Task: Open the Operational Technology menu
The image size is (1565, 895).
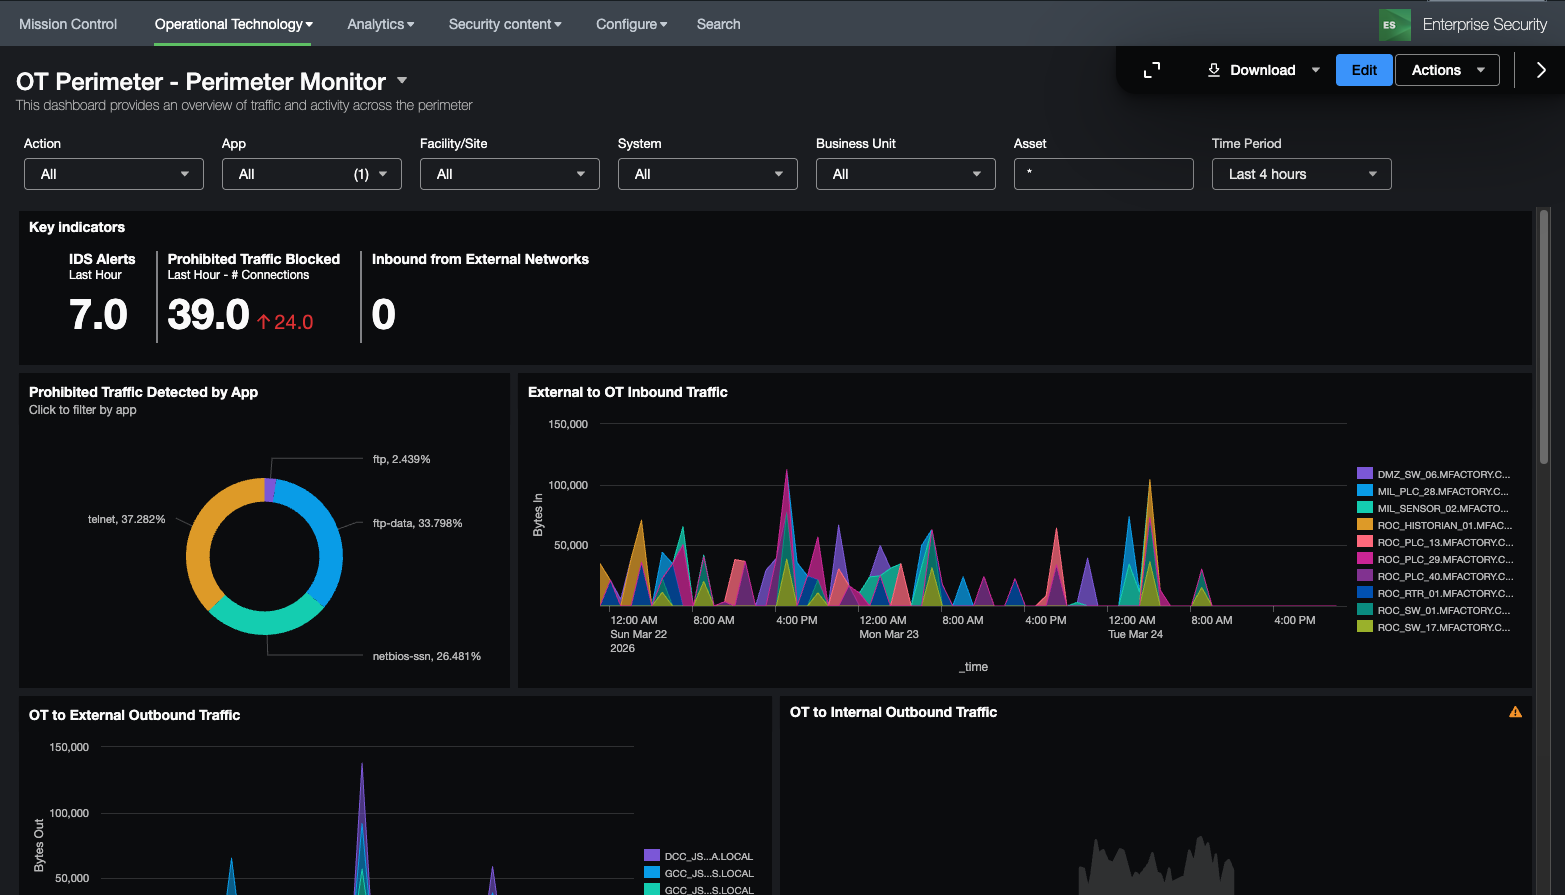Action: click(x=233, y=24)
